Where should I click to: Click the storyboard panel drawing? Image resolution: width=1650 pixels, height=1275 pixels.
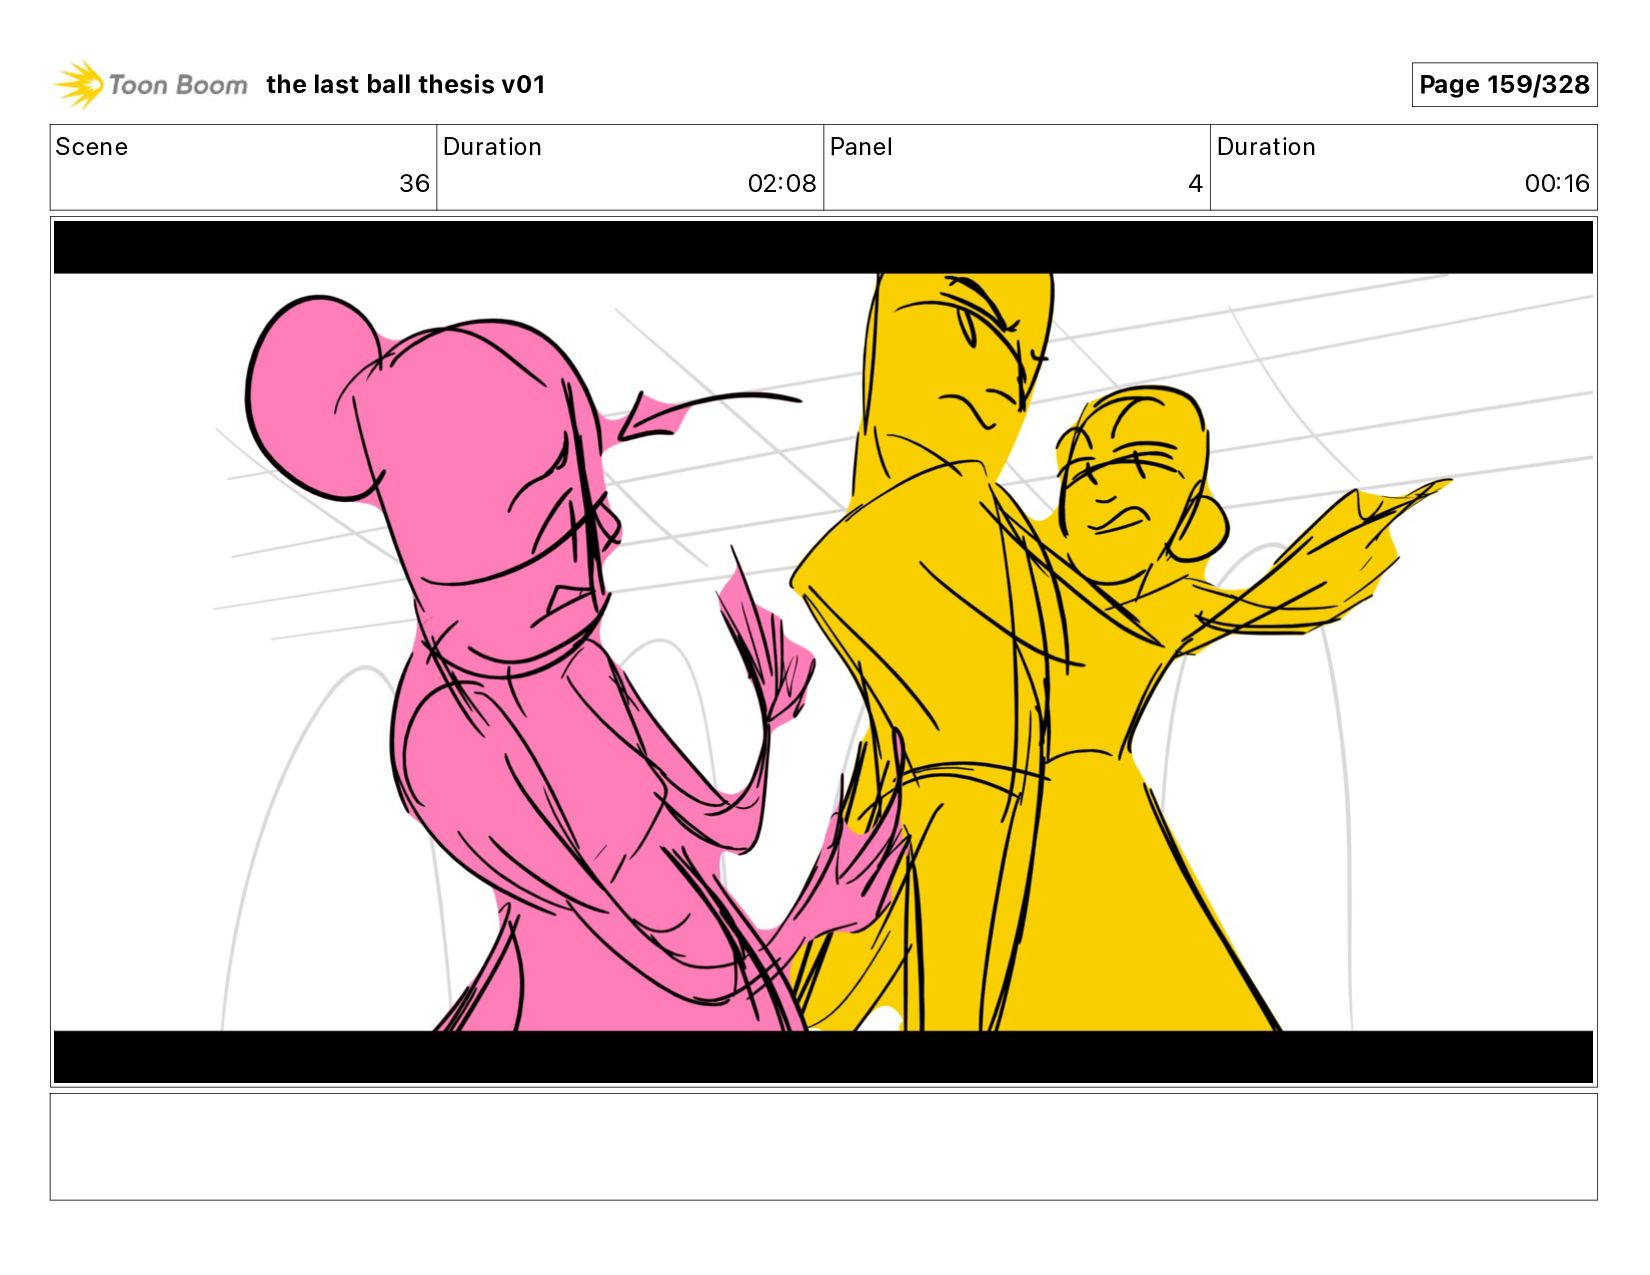point(823,652)
